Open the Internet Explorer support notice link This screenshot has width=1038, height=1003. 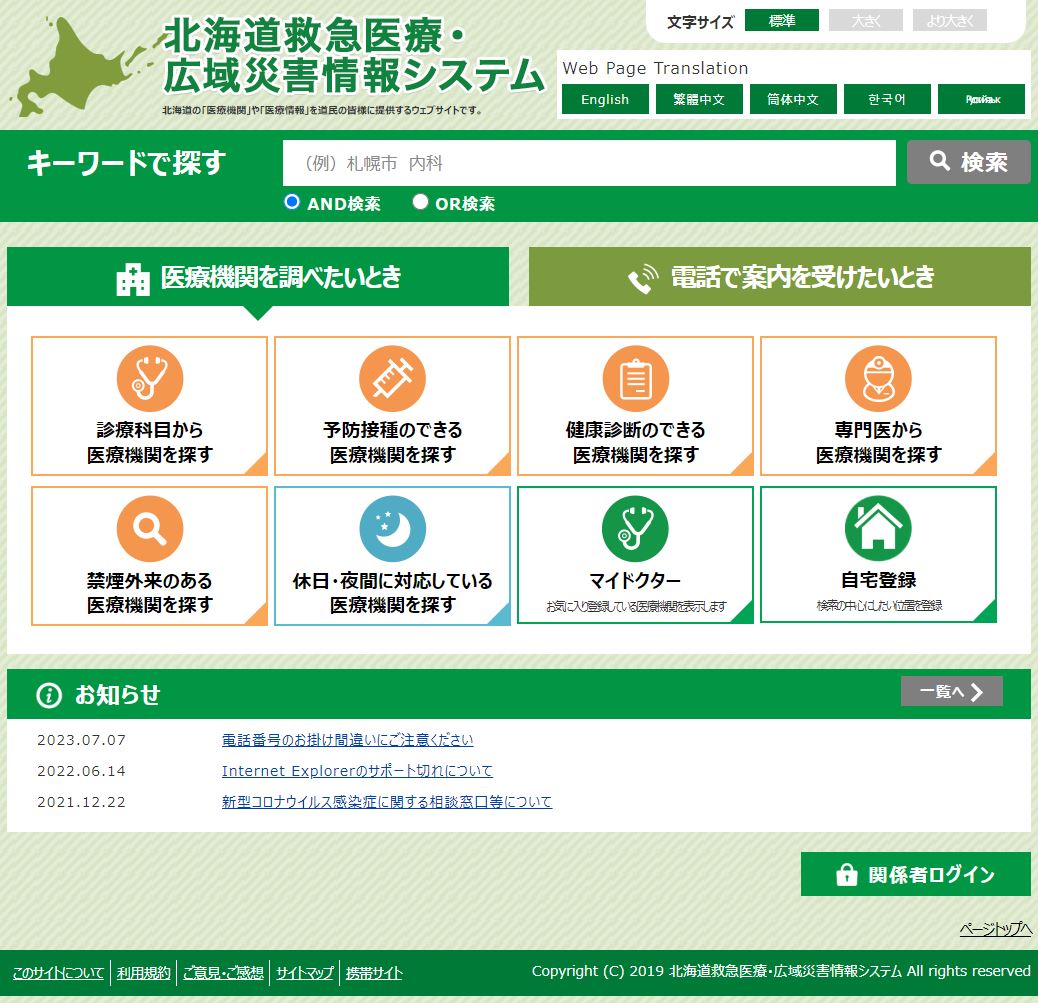[x=357, y=771]
